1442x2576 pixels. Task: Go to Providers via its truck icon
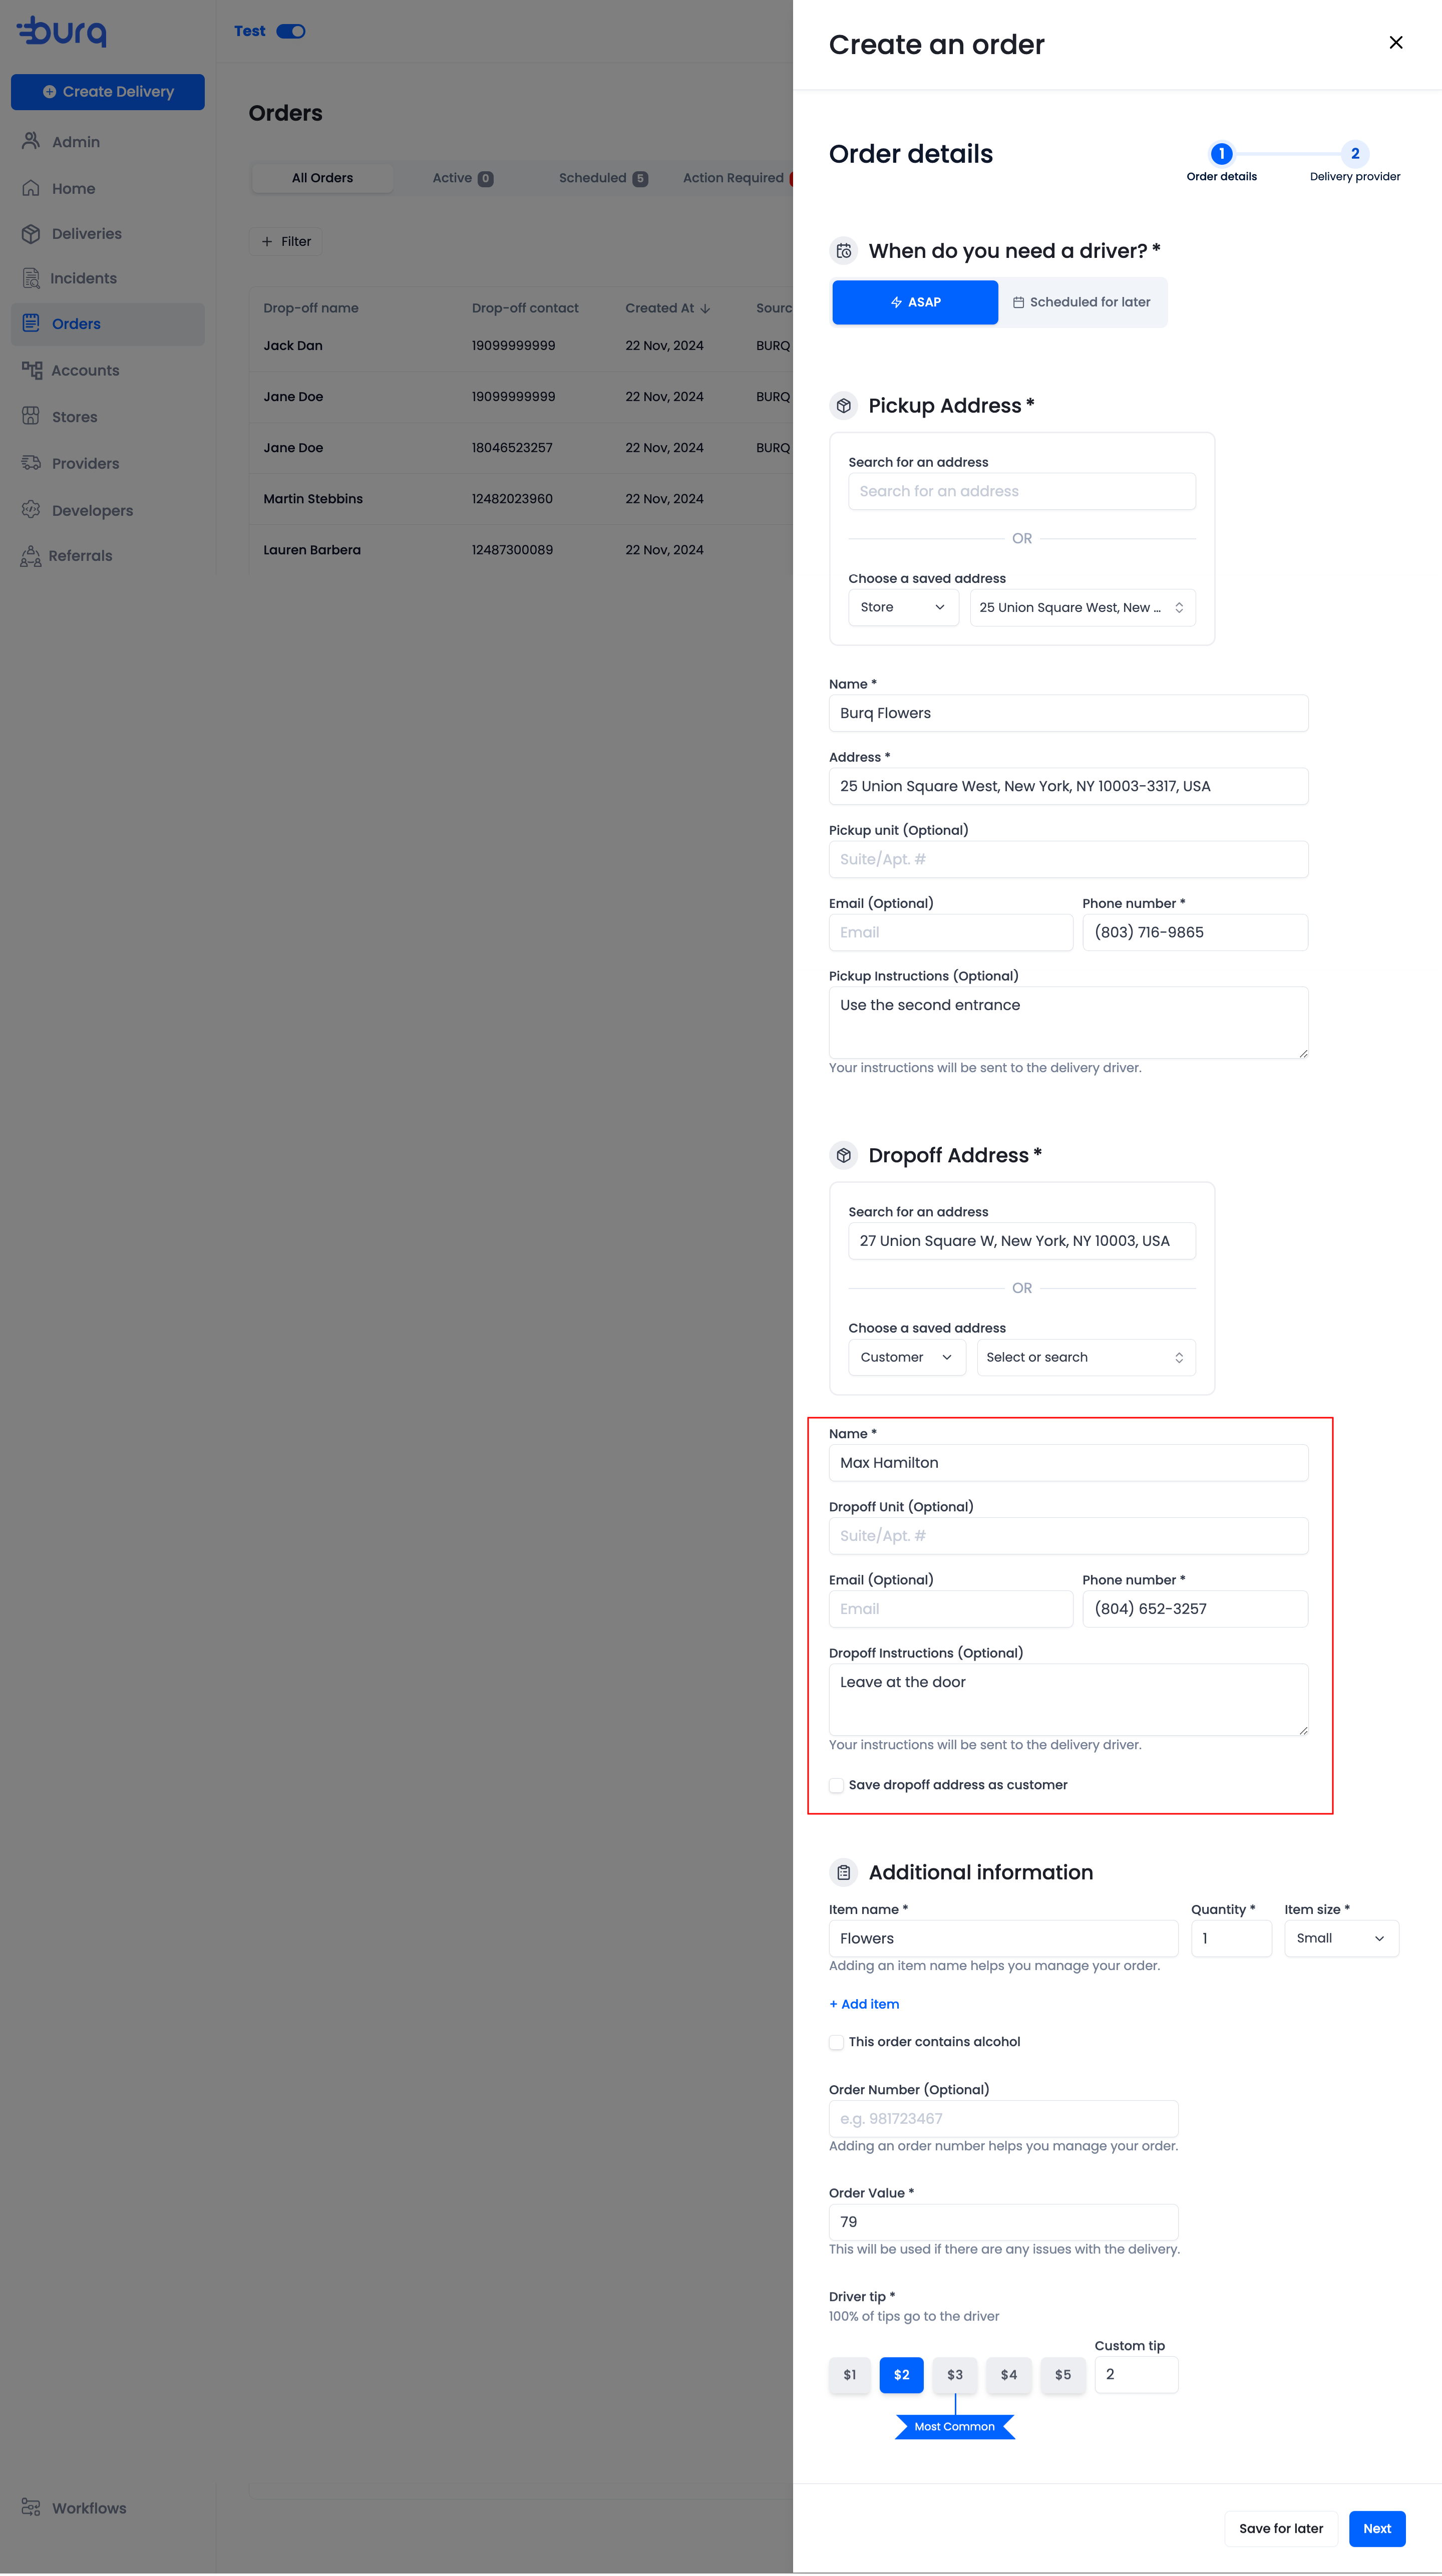click(x=31, y=463)
